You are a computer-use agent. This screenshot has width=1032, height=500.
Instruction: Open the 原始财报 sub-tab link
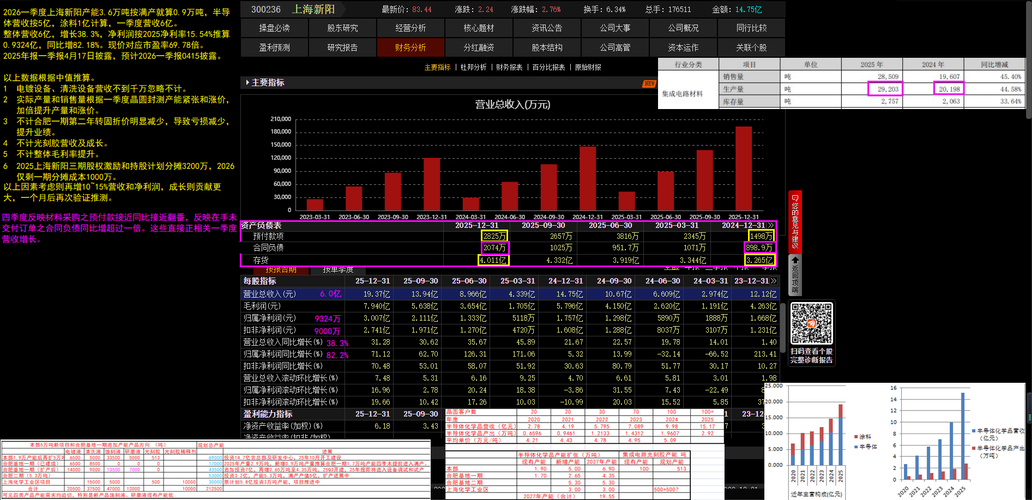coord(588,67)
